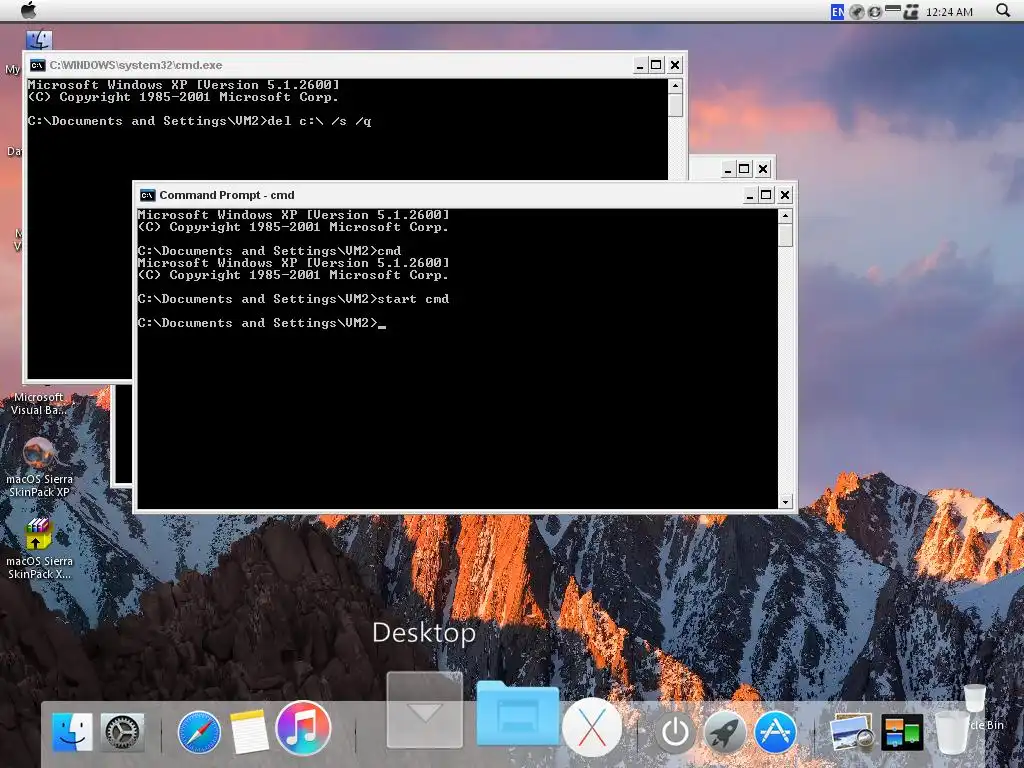Minimize the hidden middle window behind Command Prompt

[728, 170]
